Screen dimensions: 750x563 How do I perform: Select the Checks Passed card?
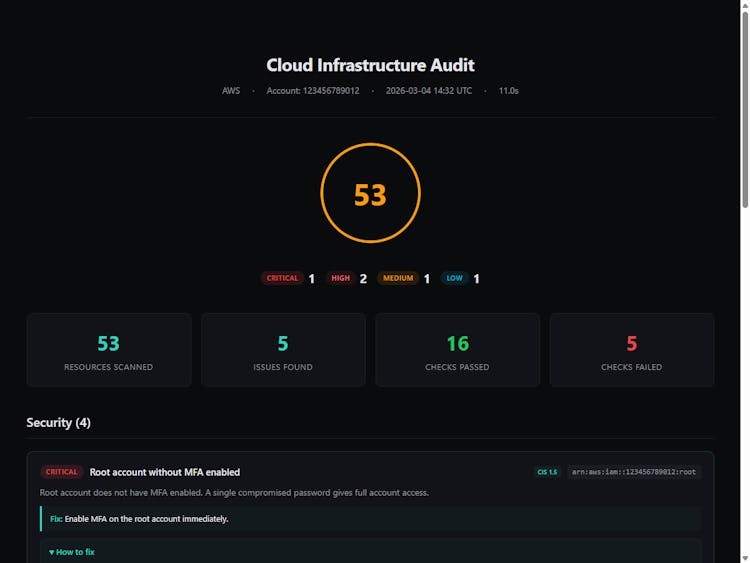click(x=457, y=350)
